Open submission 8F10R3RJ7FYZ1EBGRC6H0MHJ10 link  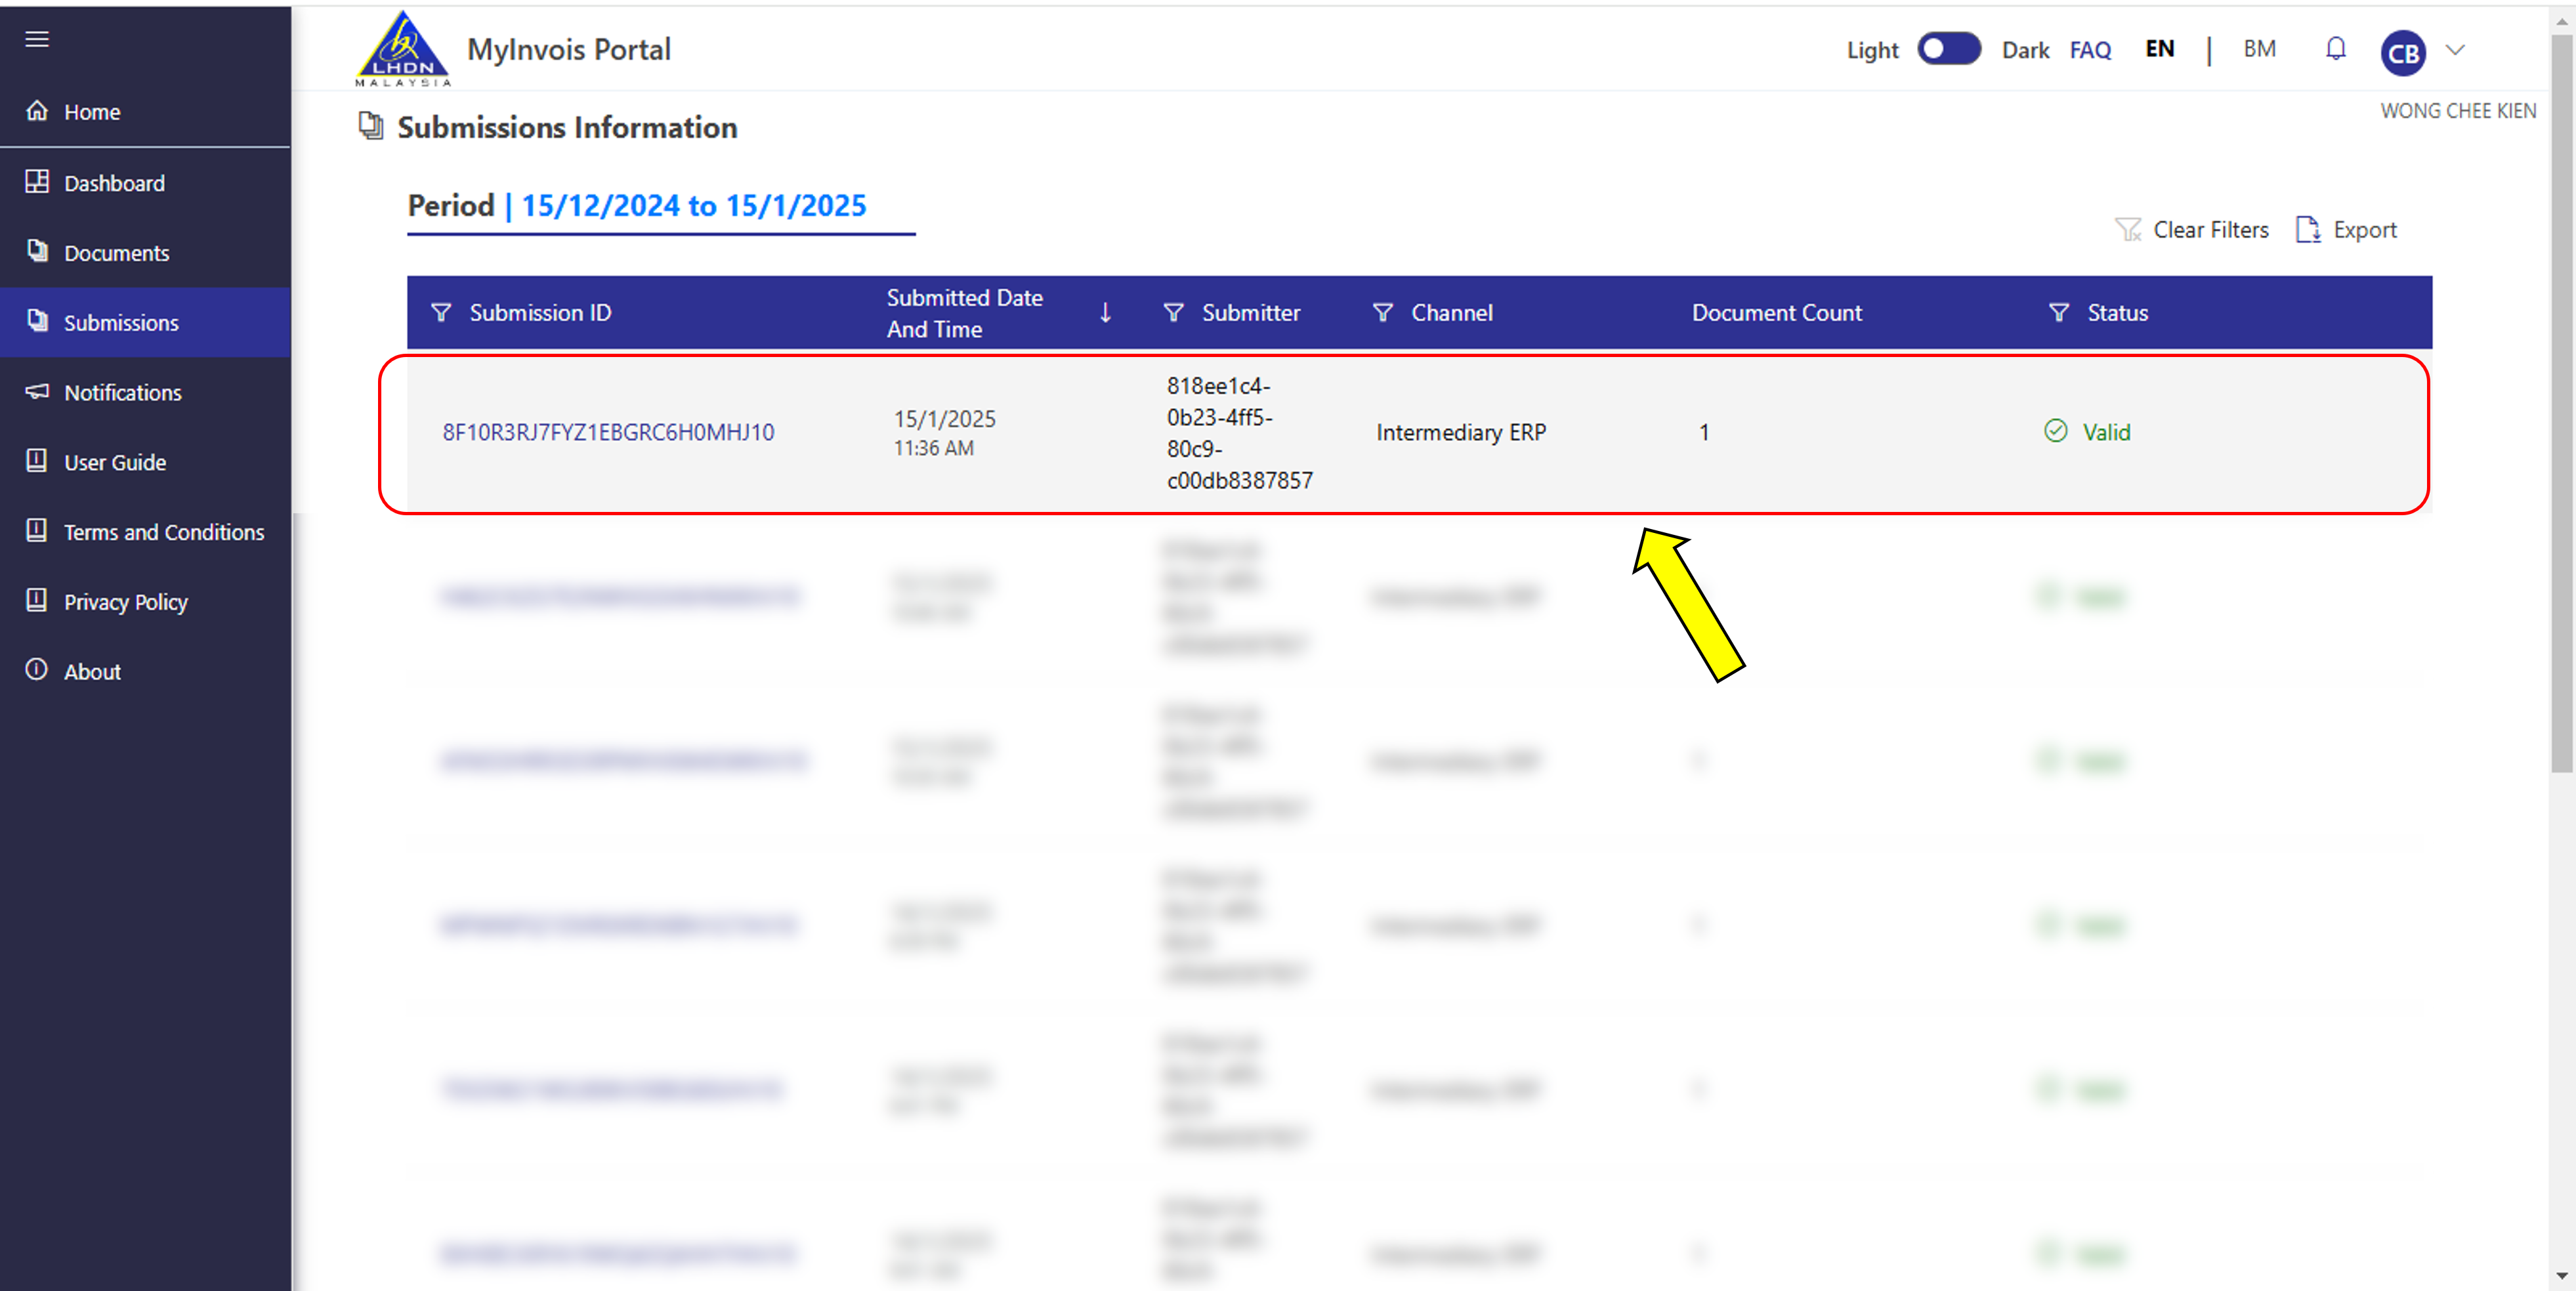click(x=608, y=432)
